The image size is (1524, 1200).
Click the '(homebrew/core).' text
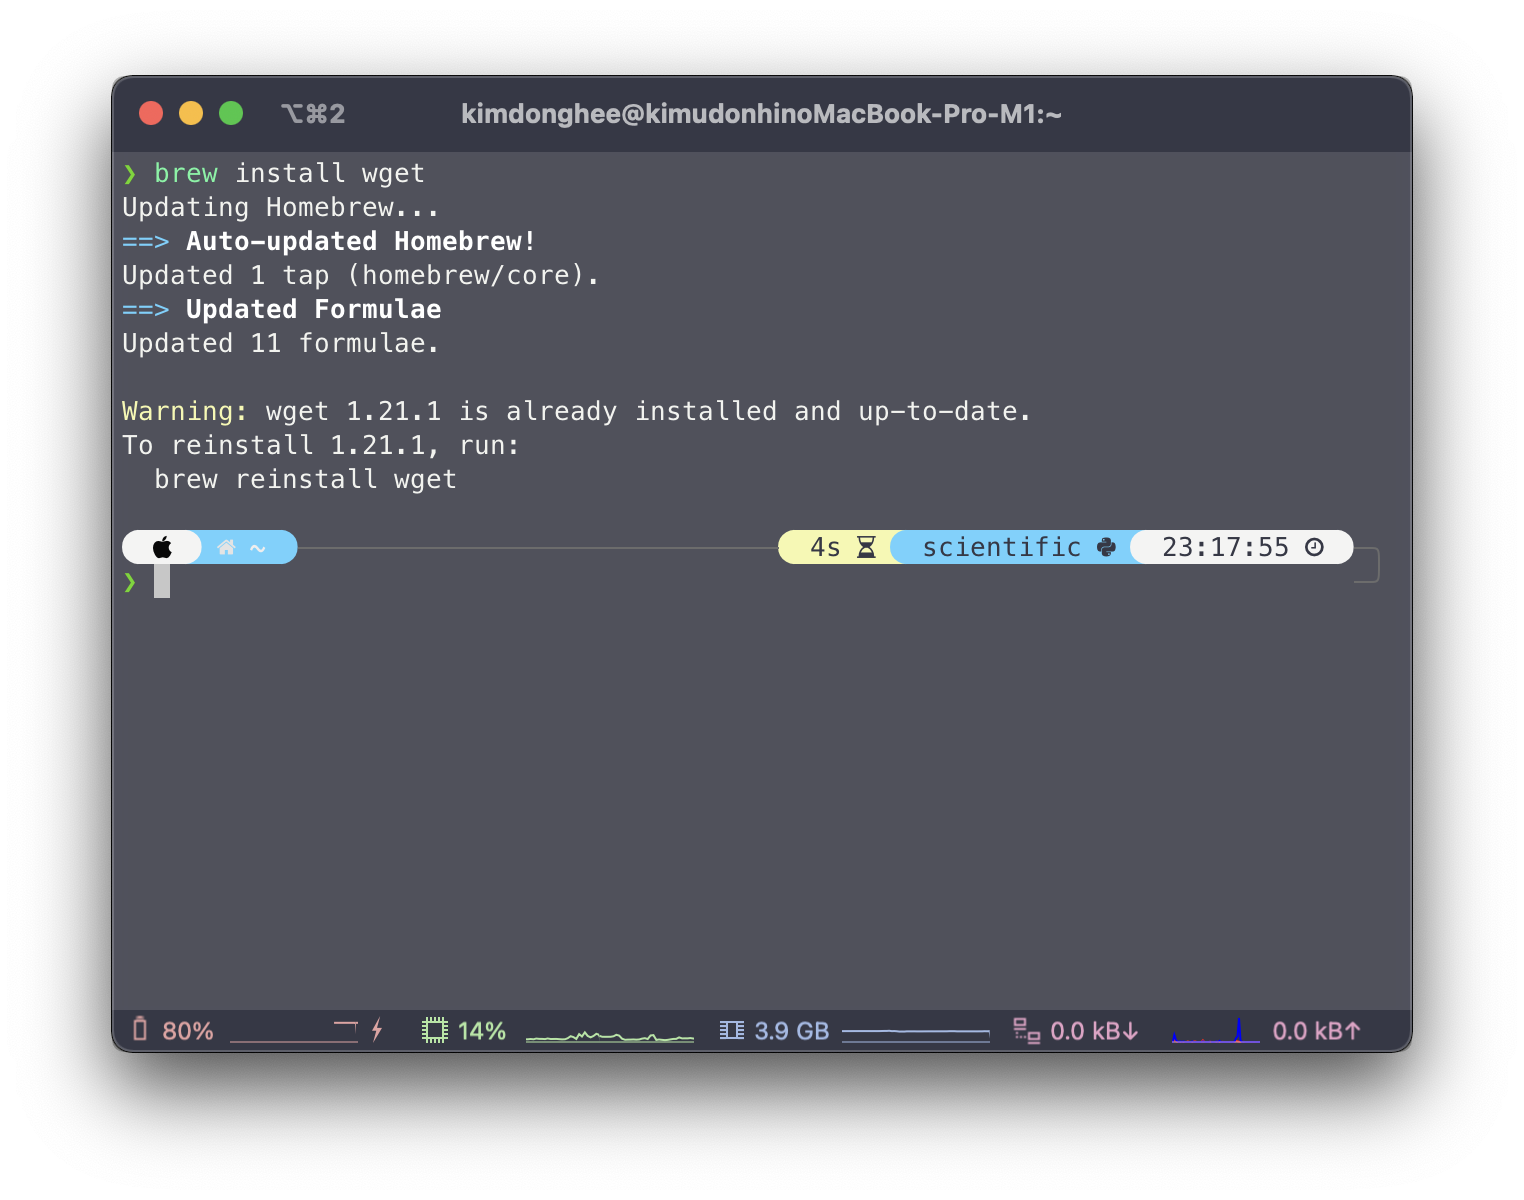[473, 275]
